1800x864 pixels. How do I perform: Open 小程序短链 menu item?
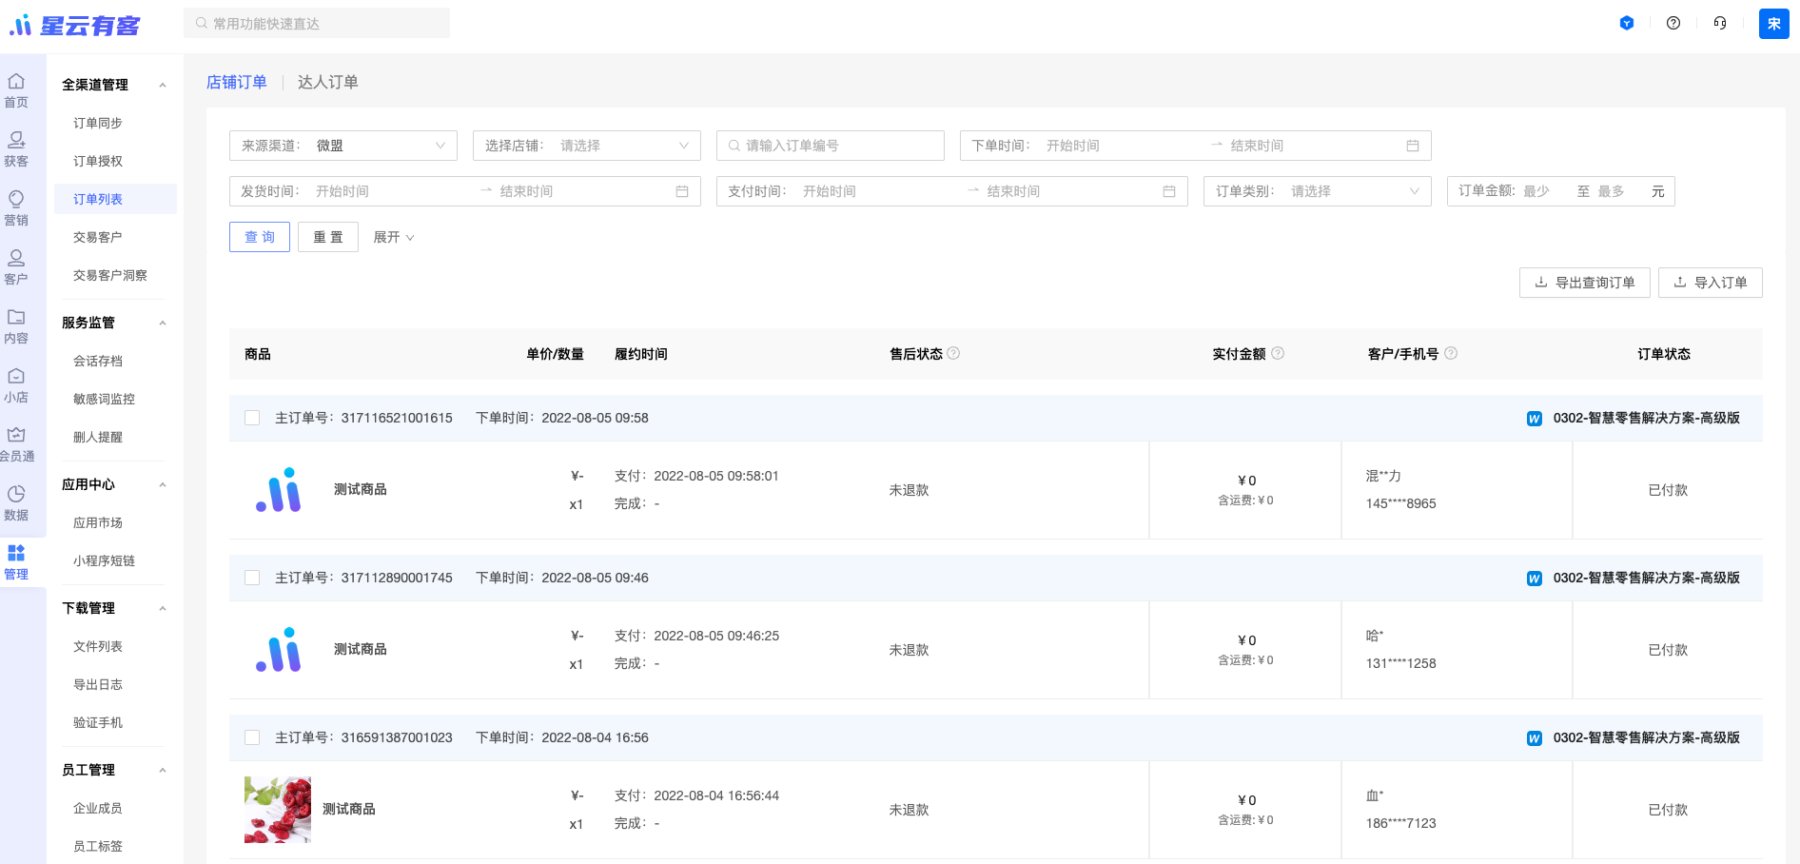tap(103, 561)
